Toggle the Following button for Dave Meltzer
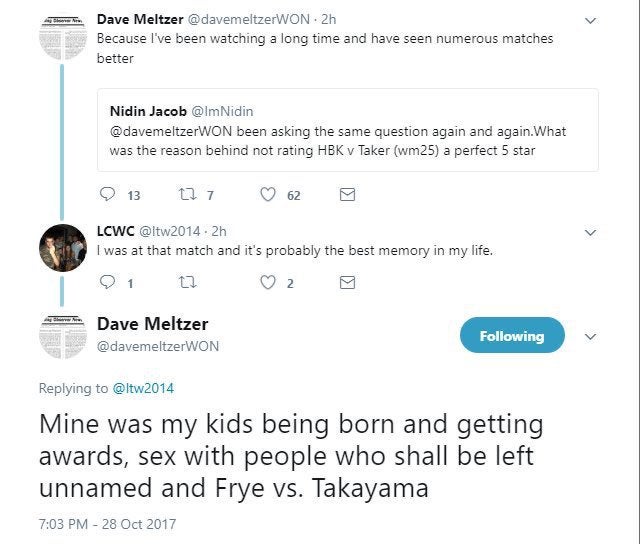The height and width of the screenshot is (544, 640). pyautogui.click(x=512, y=336)
